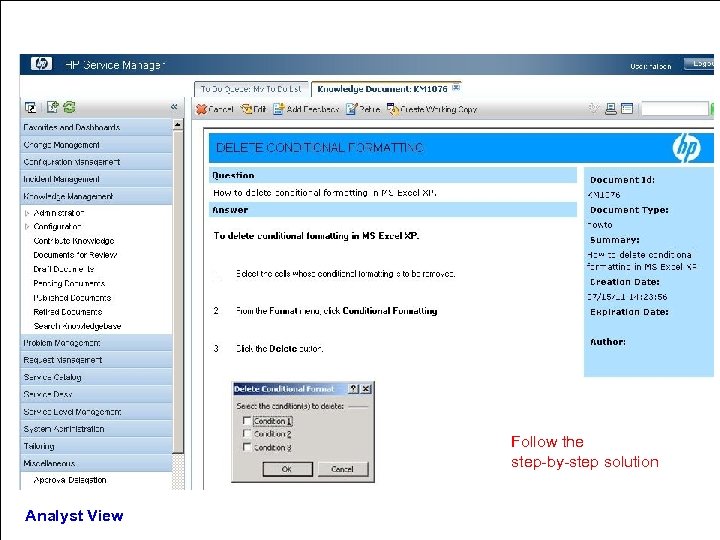
Task: Check the Condition 3 checkbox
Action: tap(247, 447)
